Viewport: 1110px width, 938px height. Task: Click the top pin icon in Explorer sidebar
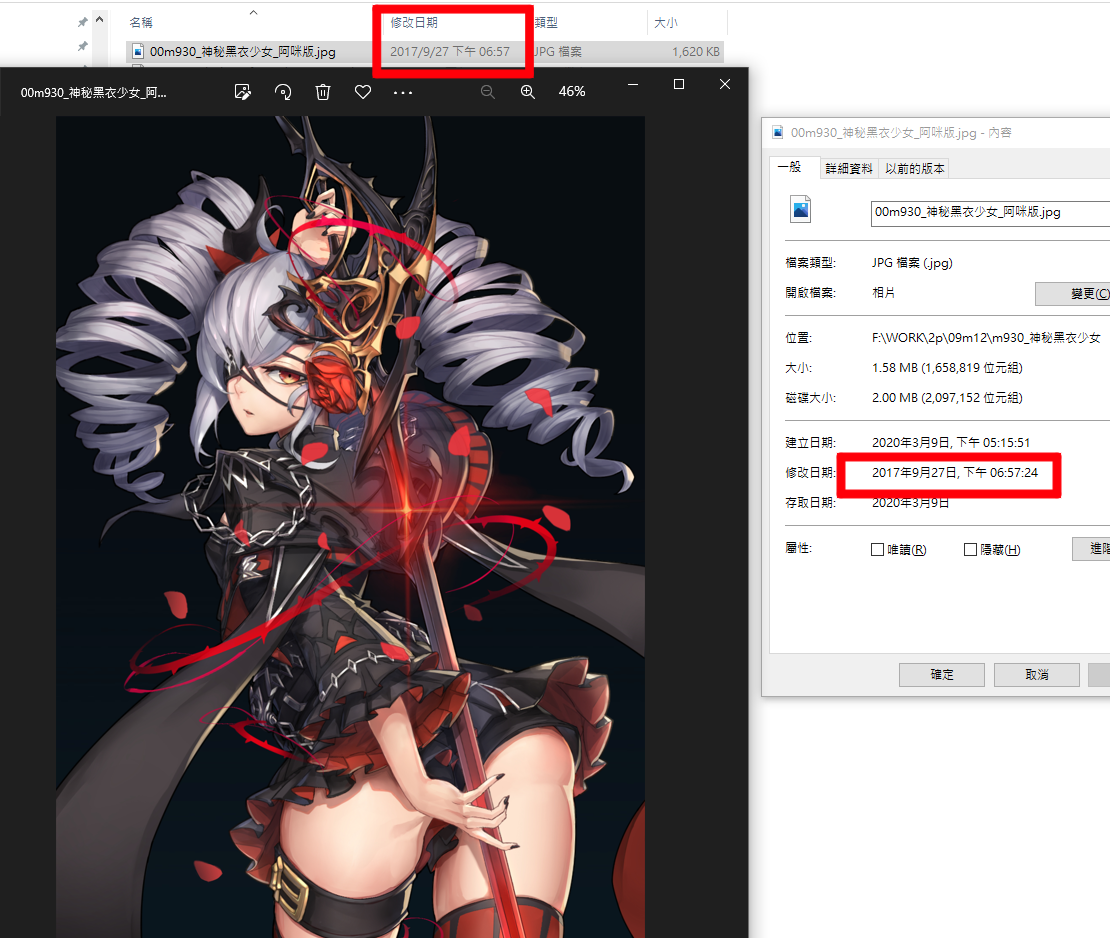pos(83,23)
